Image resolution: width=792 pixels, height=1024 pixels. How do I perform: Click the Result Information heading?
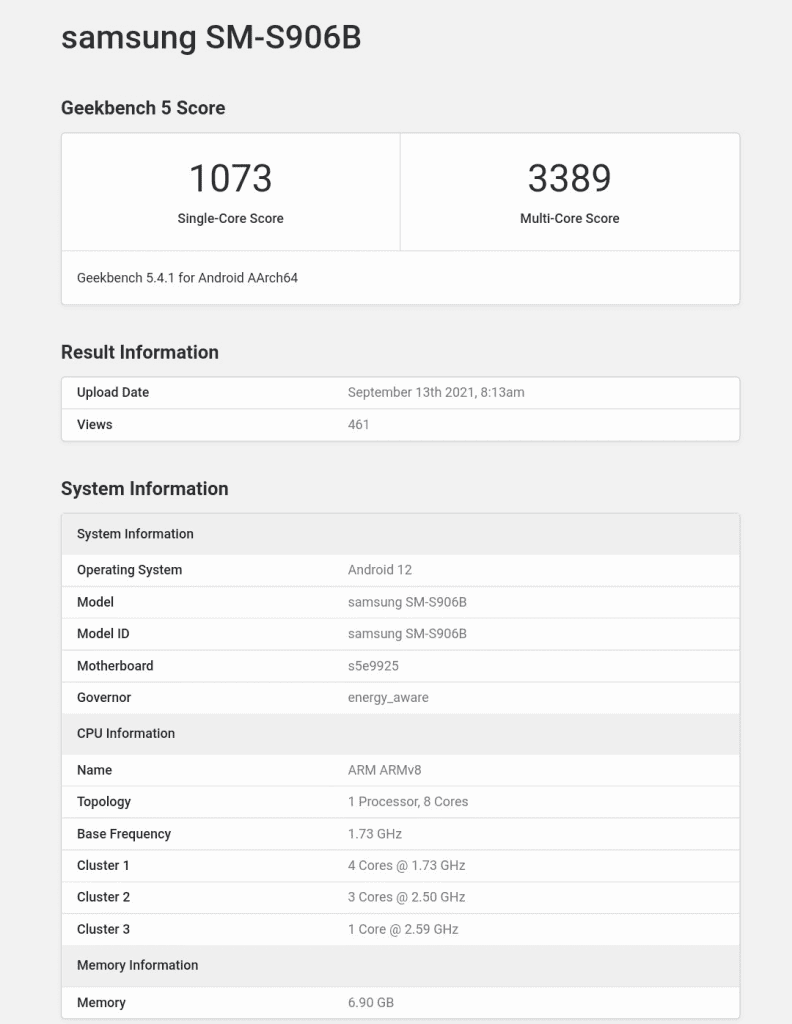pyautogui.click(x=139, y=352)
